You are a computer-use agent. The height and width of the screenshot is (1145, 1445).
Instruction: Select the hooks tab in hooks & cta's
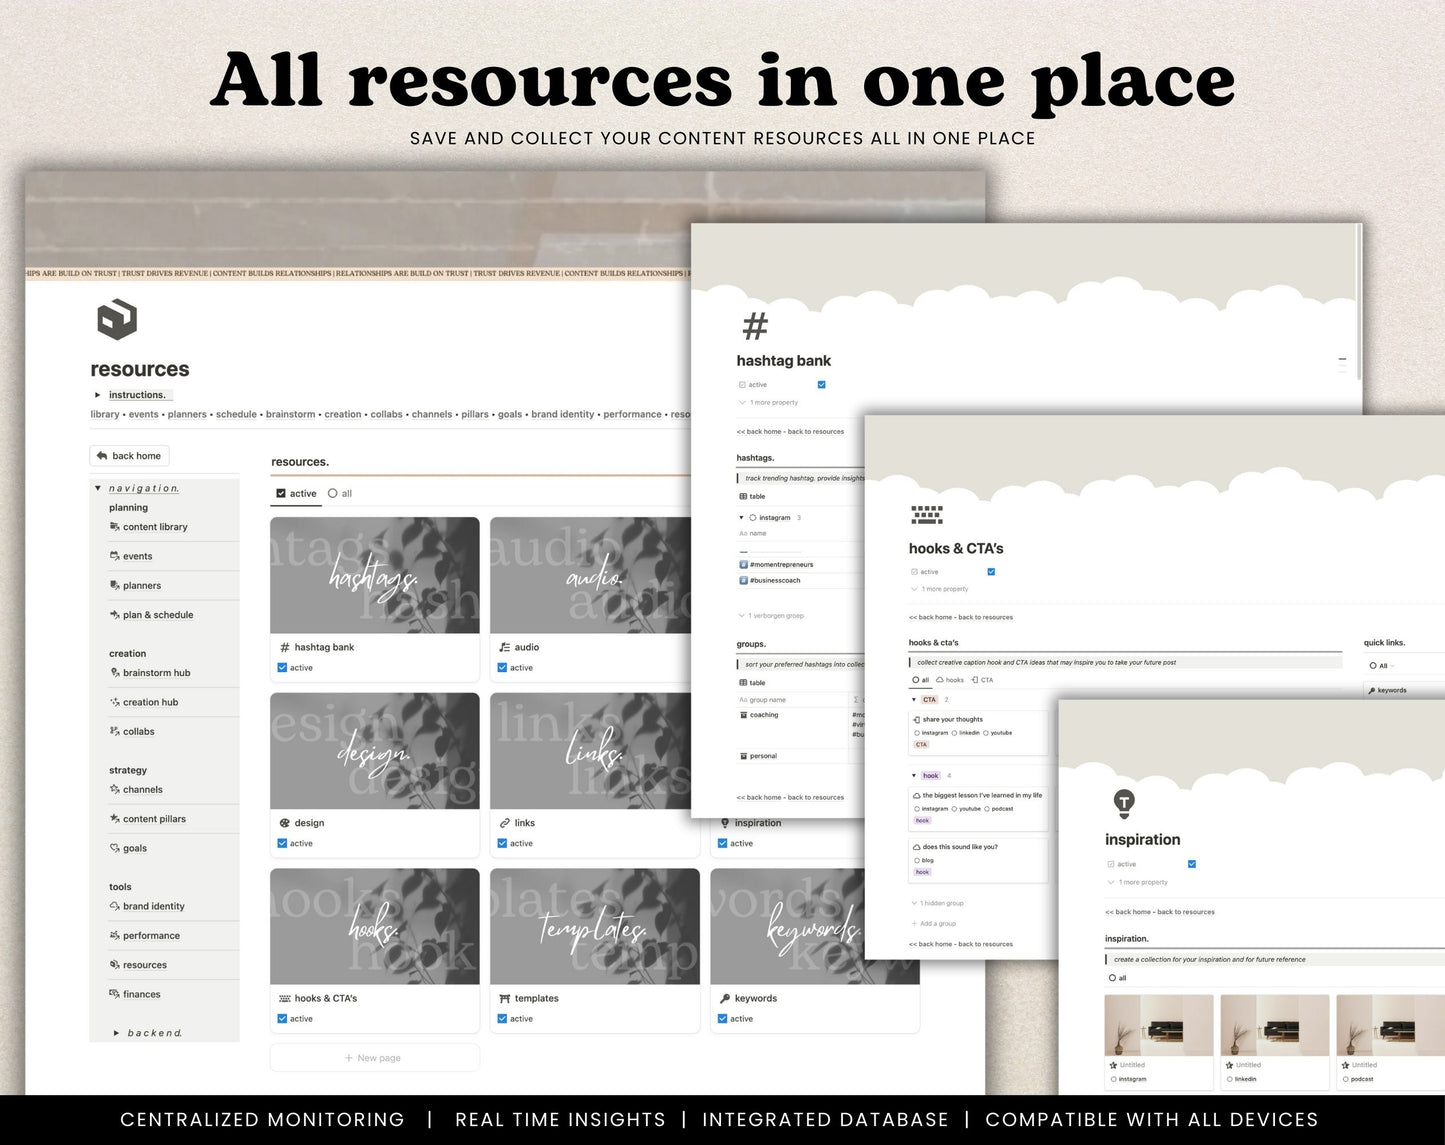tap(950, 680)
